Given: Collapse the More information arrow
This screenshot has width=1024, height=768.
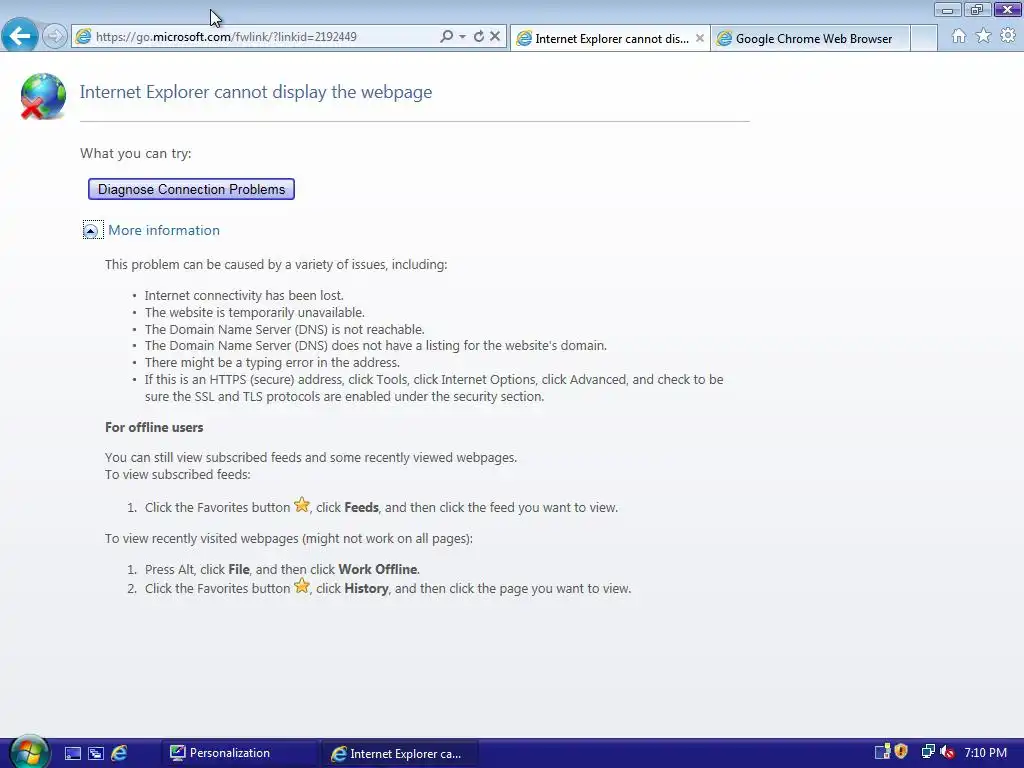Looking at the screenshot, I should (91, 231).
